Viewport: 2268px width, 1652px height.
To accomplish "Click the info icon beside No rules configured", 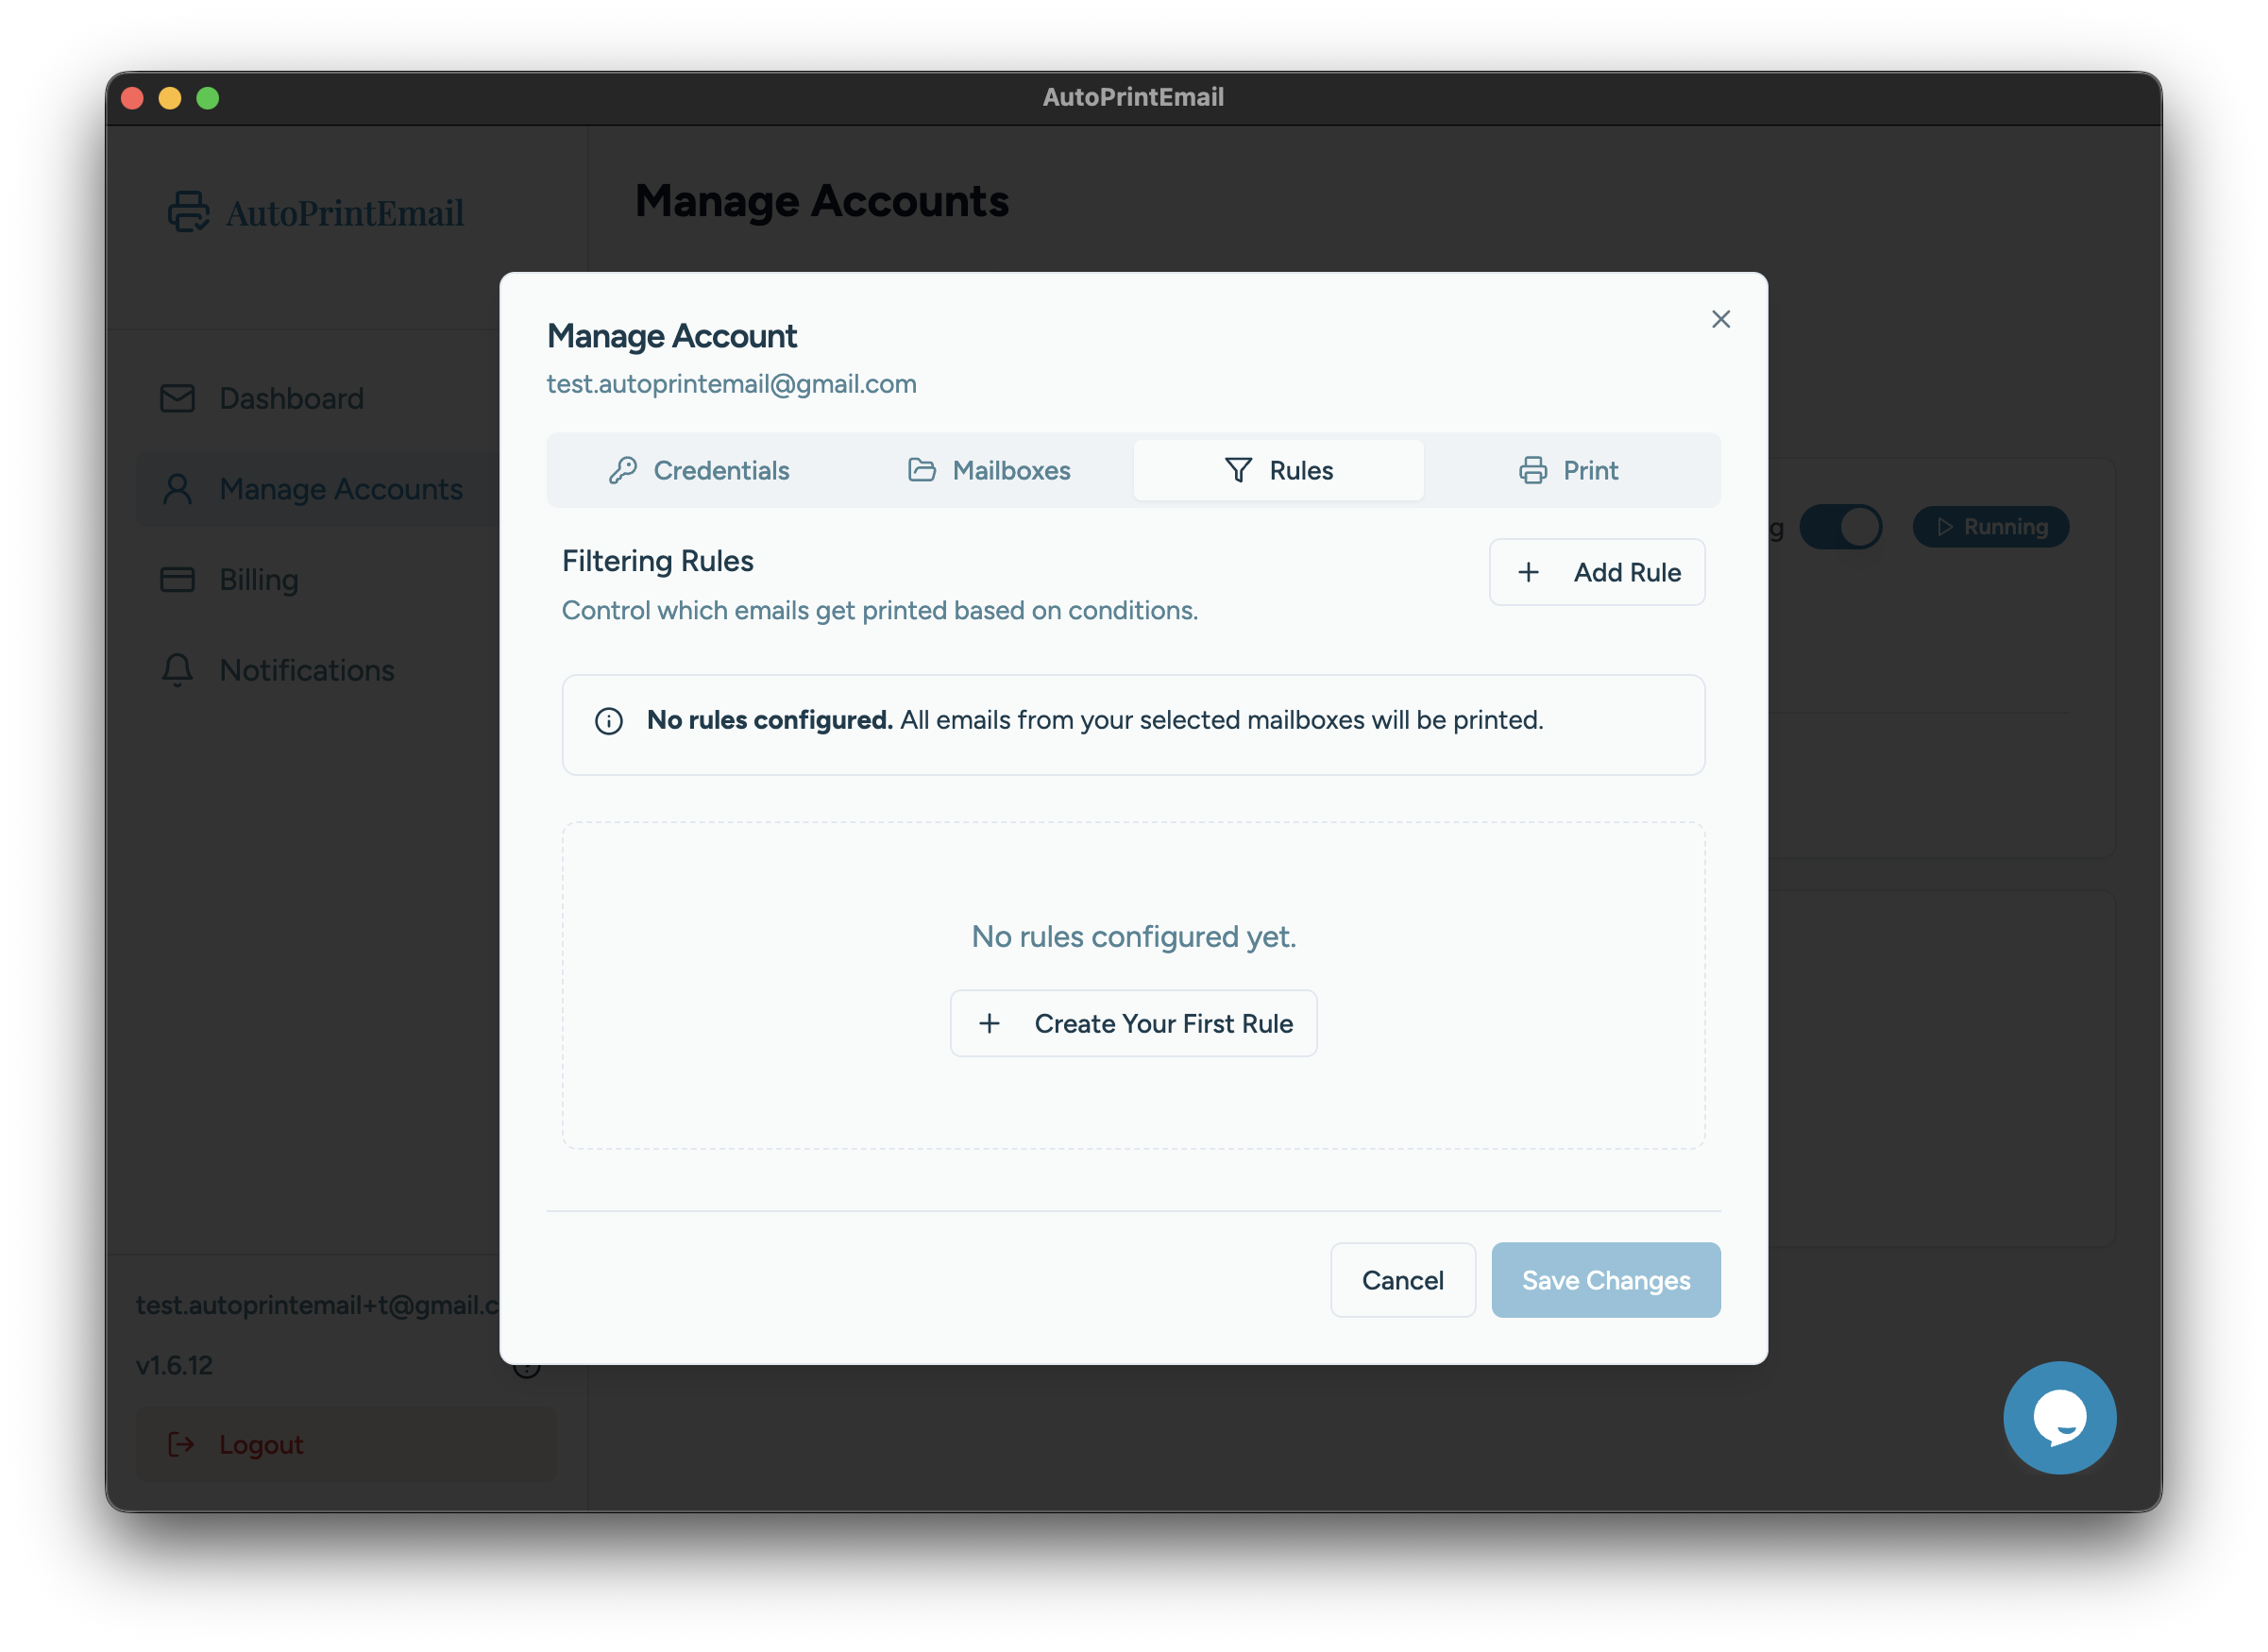I will click(609, 721).
